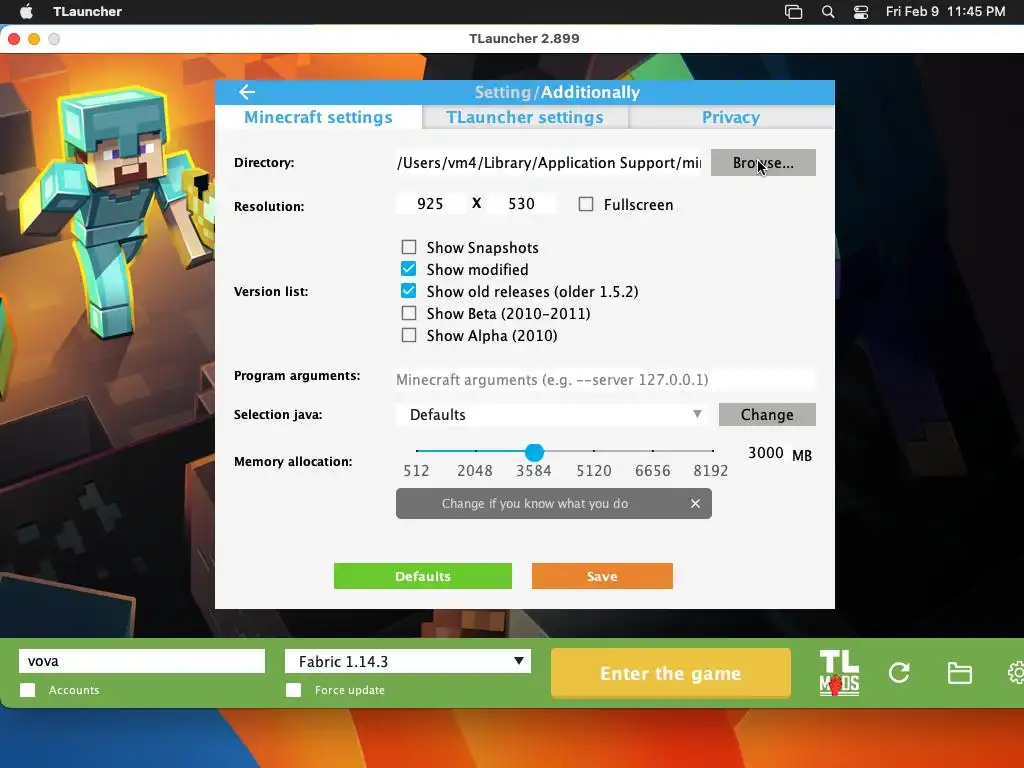Enable the Fullscreen checkbox

coord(586,204)
